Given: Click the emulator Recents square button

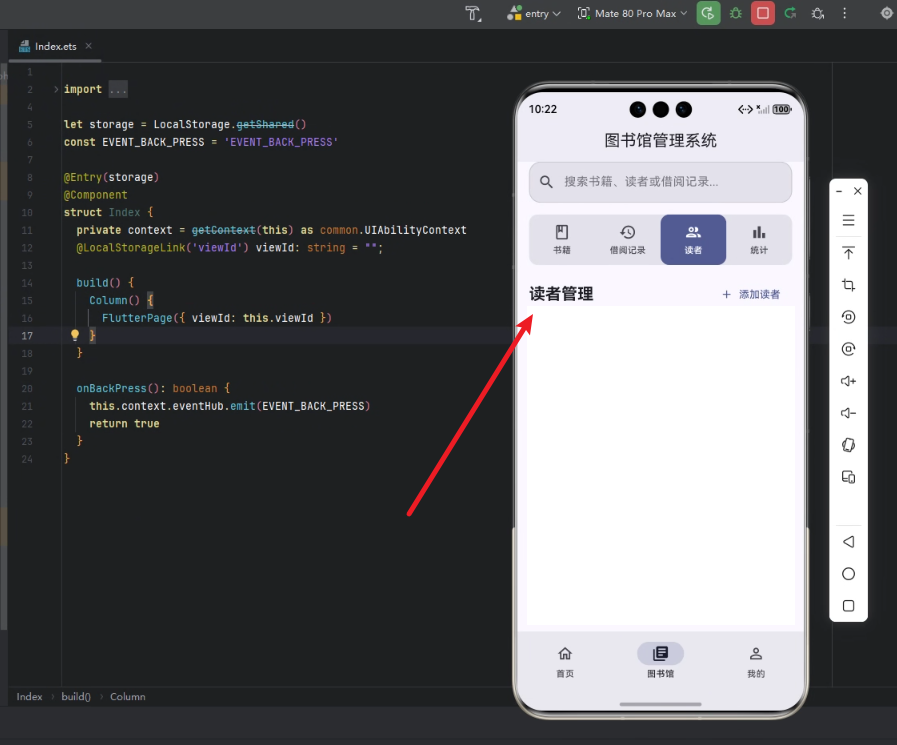Looking at the screenshot, I should [x=848, y=606].
